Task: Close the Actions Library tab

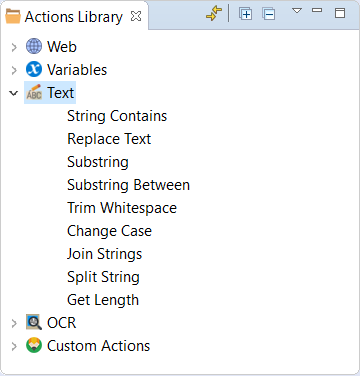Action: (x=136, y=16)
